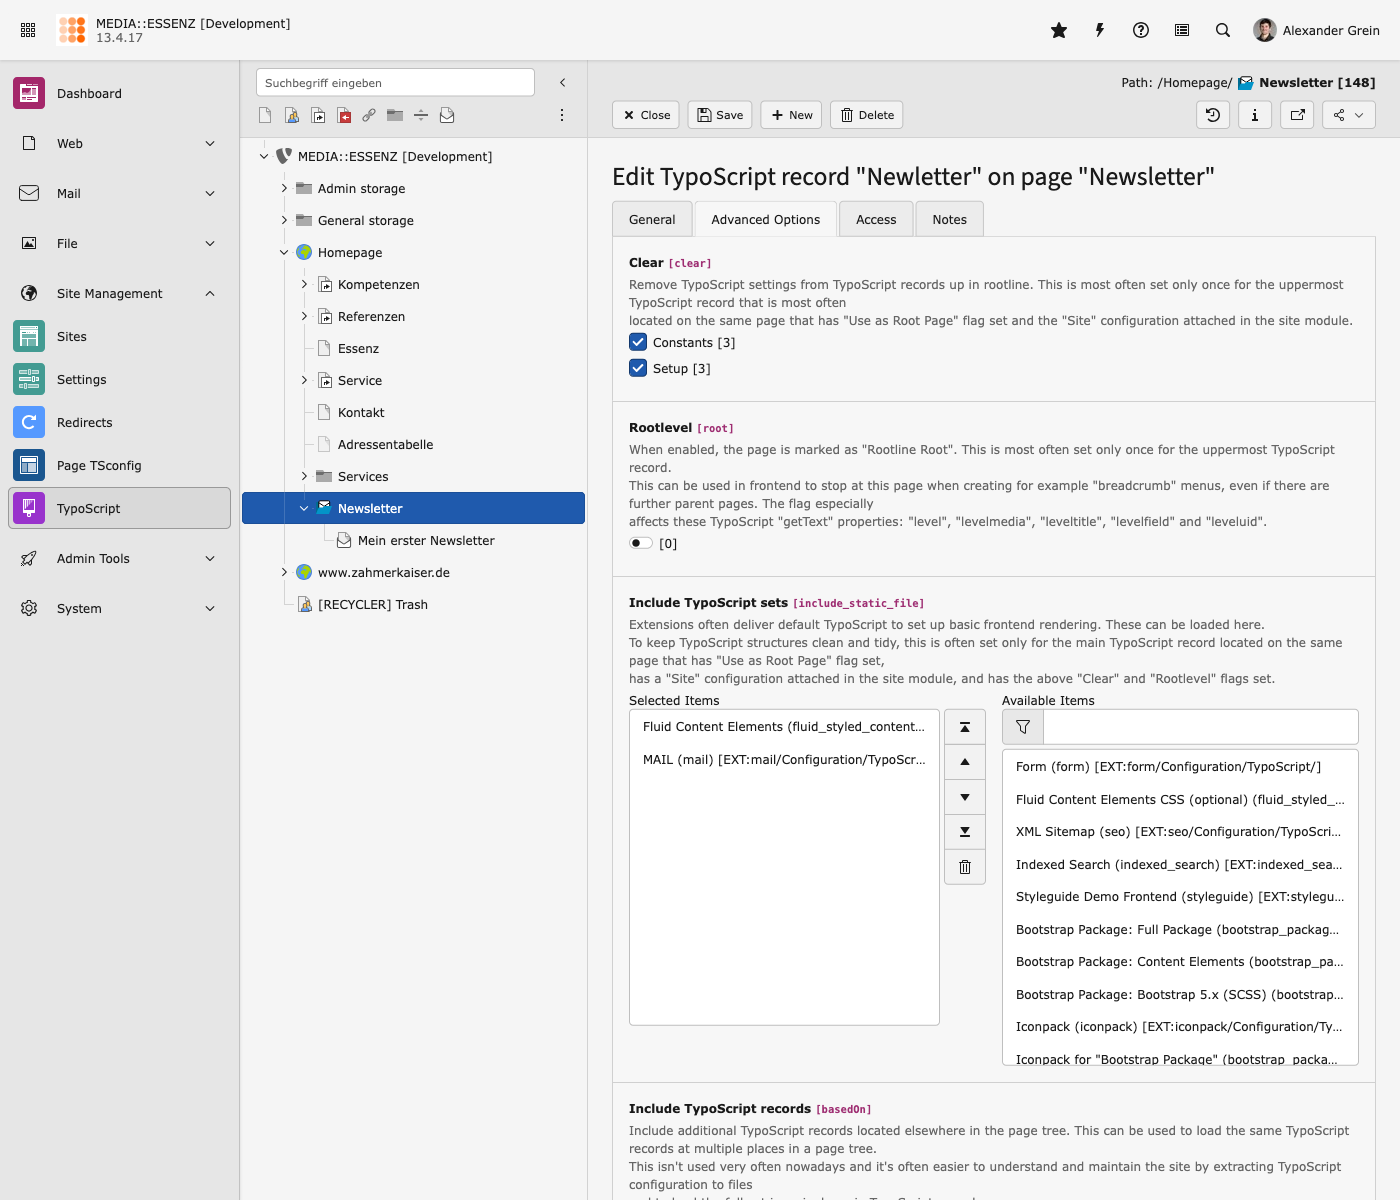Remove selected item with trash icon
This screenshot has width=1400, height=1200.
965,867
